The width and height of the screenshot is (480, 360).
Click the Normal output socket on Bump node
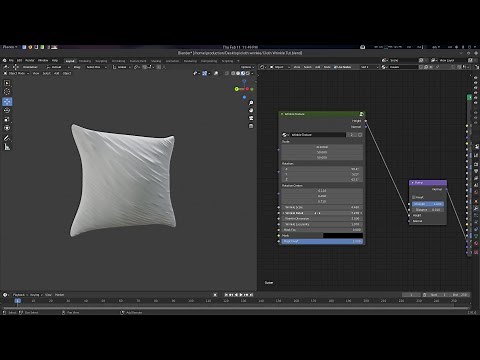pyautogui.click(x=447, y=189)
